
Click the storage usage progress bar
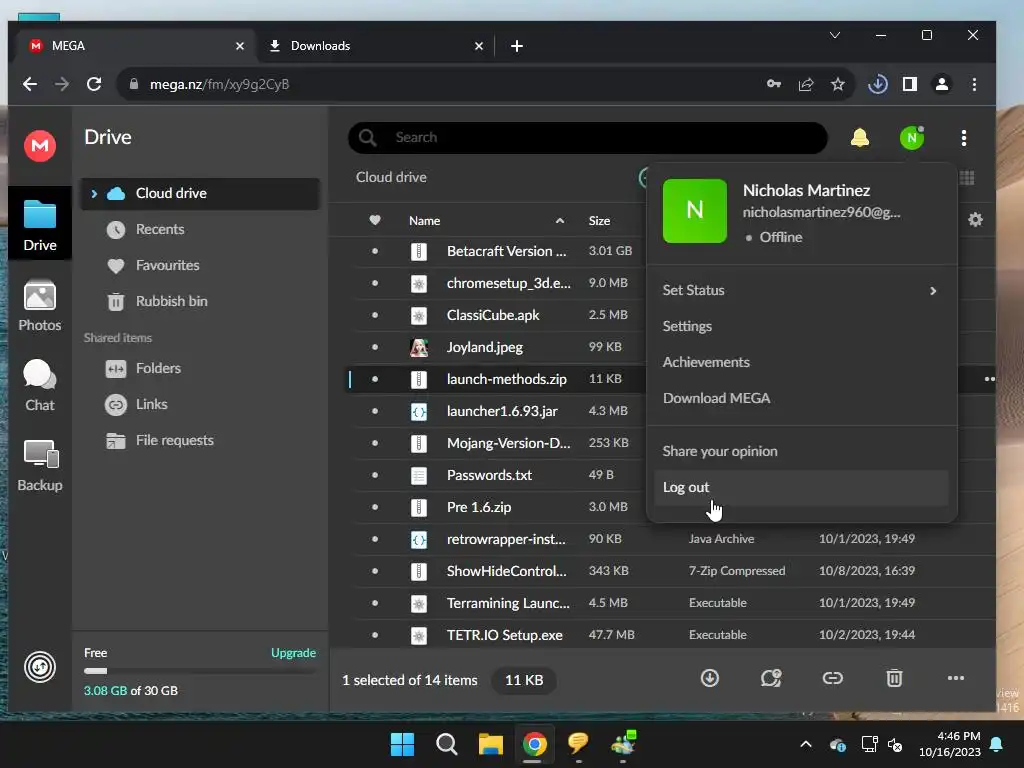coord(200,671)
